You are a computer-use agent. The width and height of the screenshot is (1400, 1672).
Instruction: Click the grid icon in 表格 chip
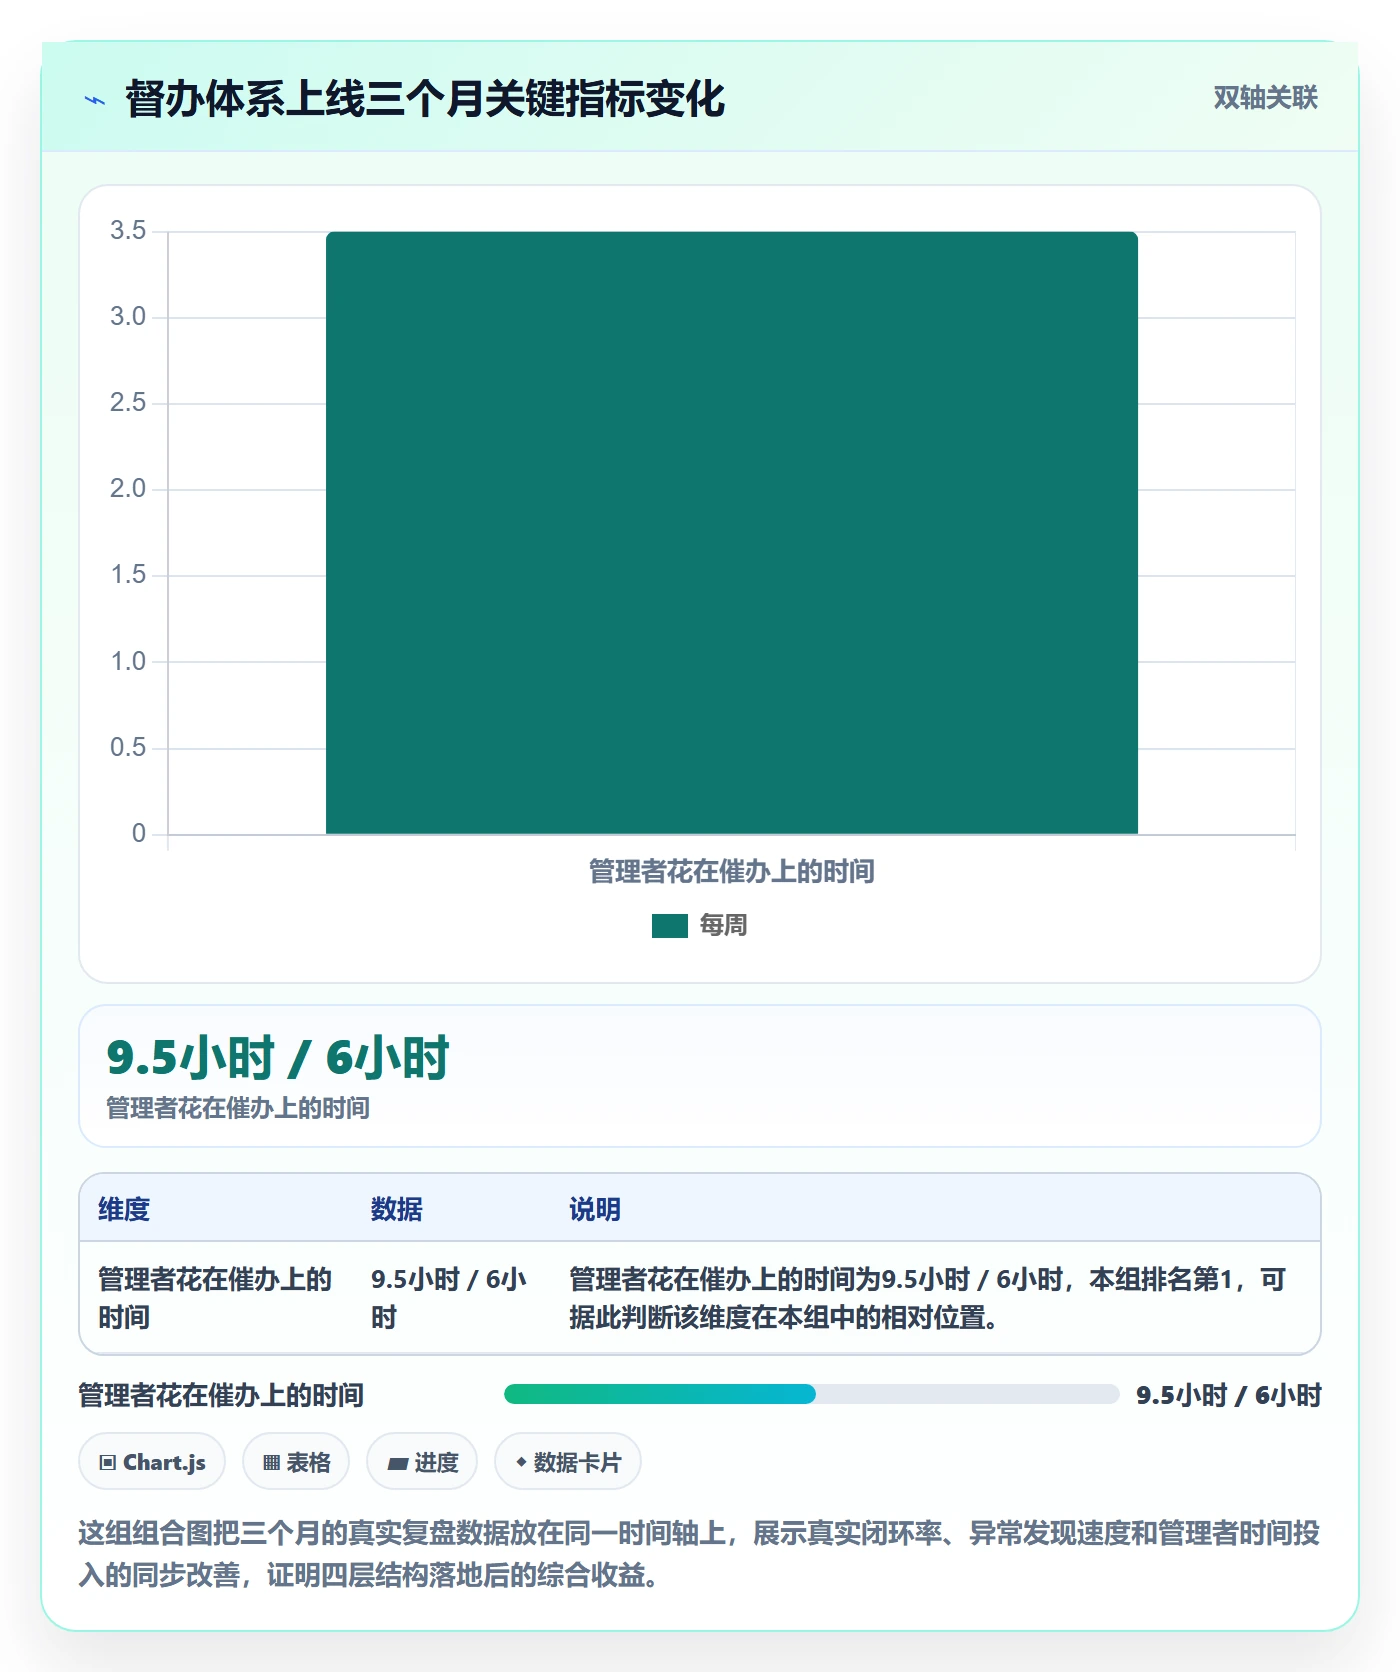[x=271, y=1463]
